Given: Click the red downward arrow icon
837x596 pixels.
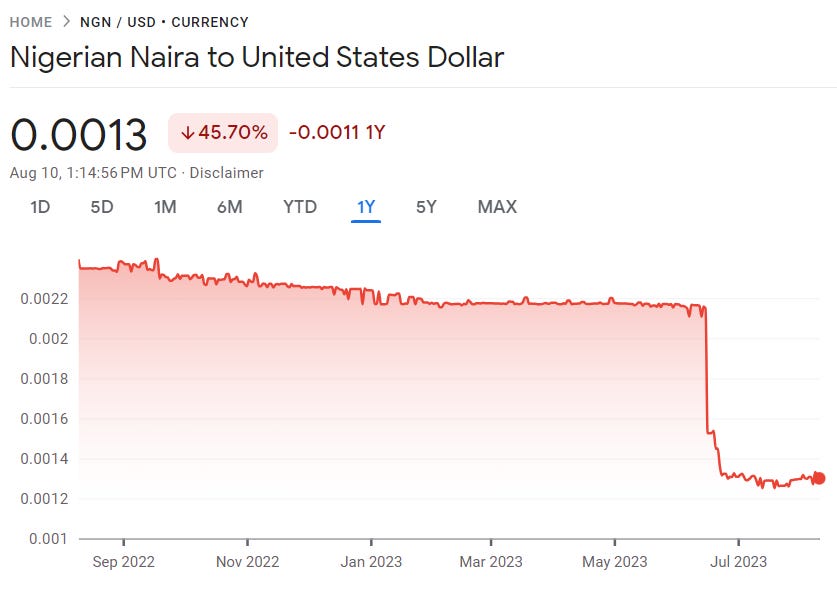Looking at the screenshot, I should pyautogui.click(x=190, y=132).
